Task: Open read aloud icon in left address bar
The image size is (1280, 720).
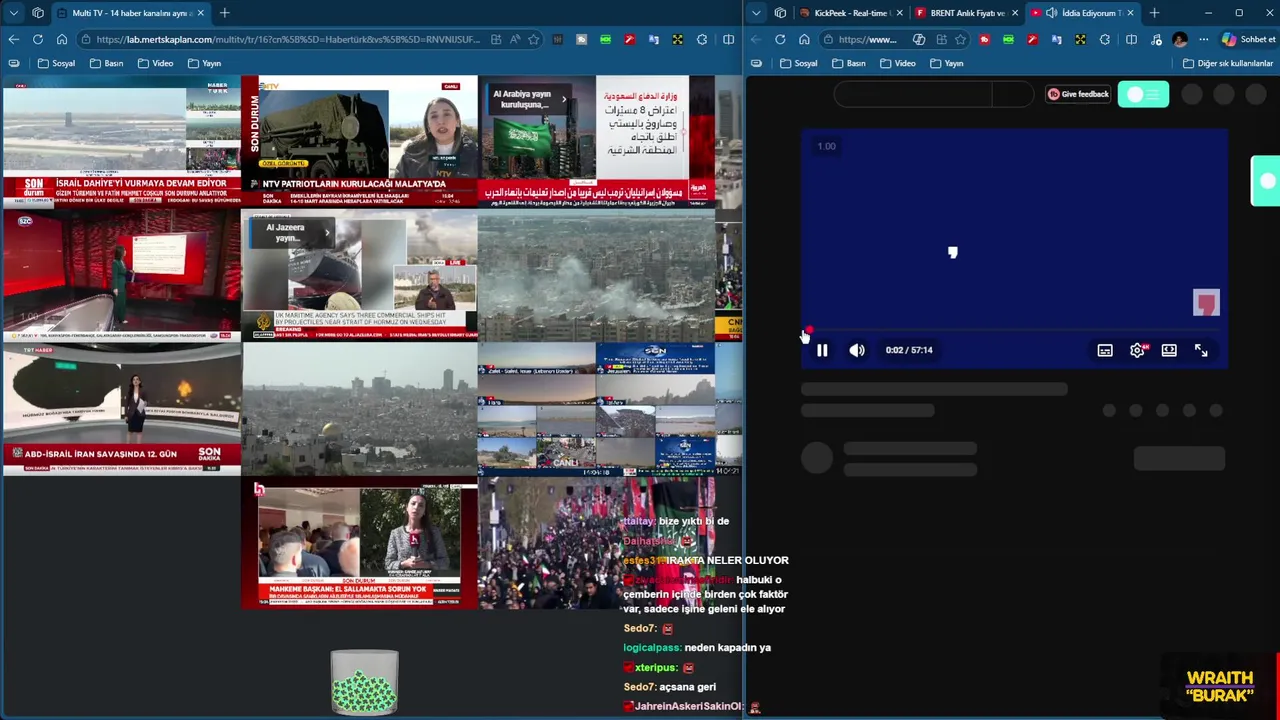Action: 515,39
